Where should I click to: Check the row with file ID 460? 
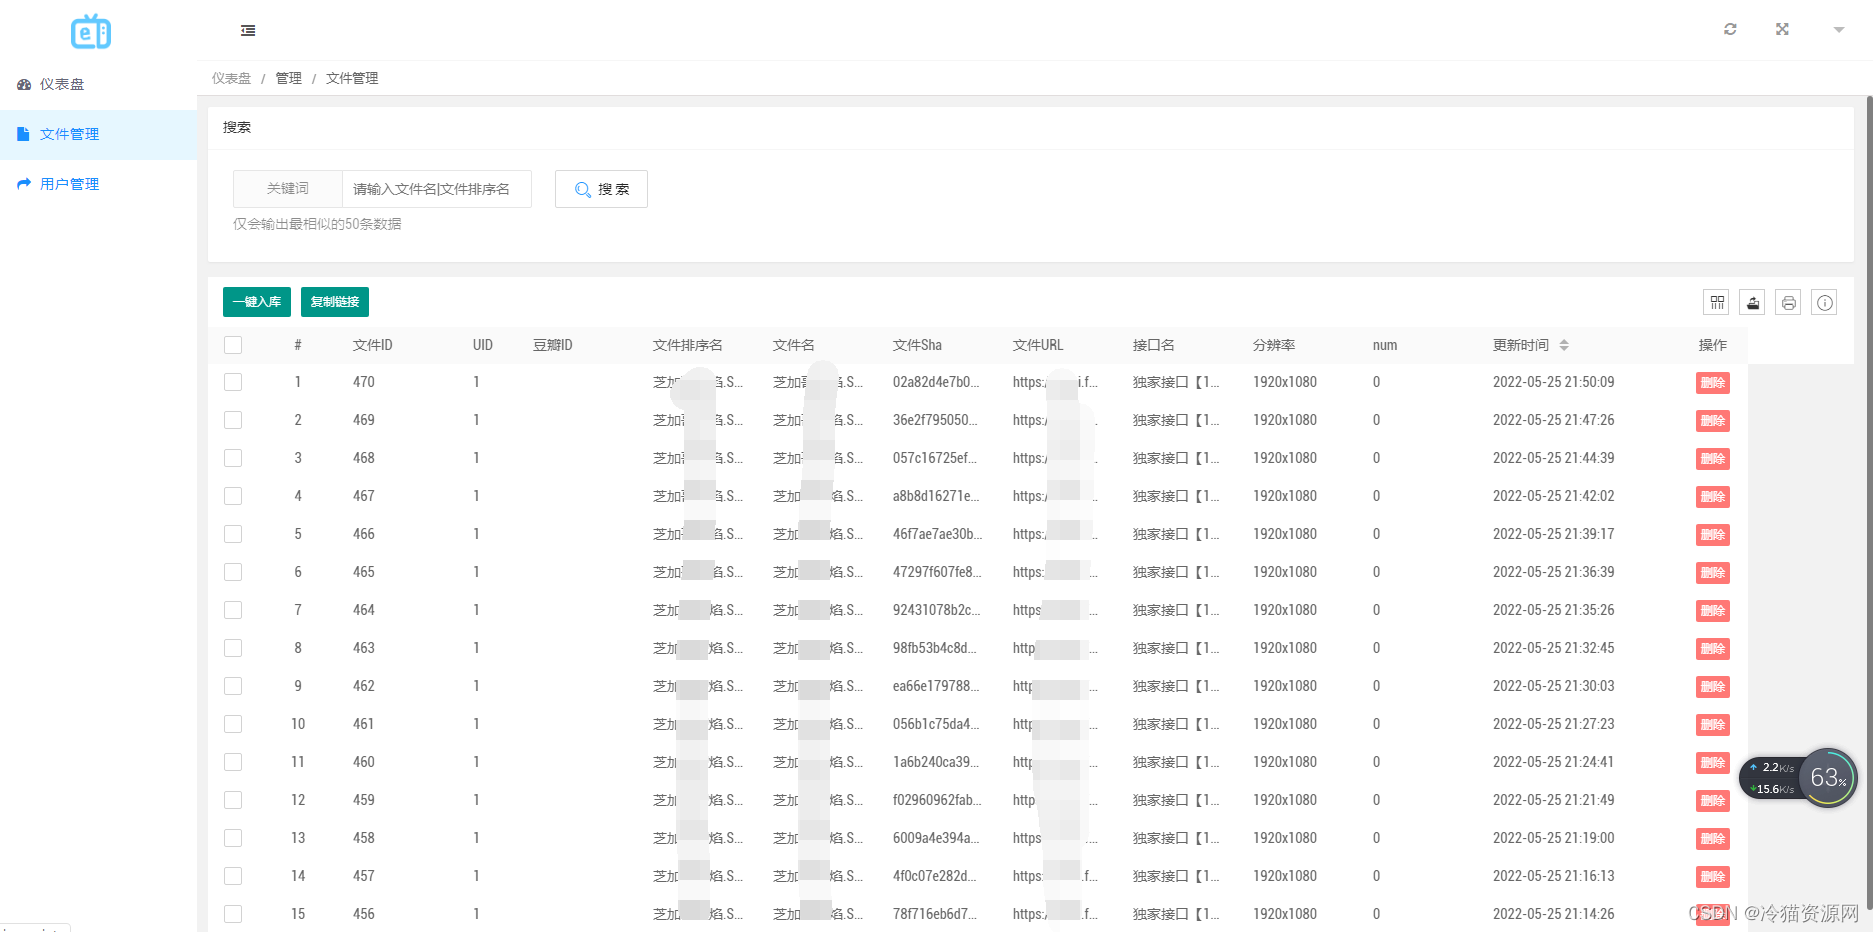(x=233, y=762)
